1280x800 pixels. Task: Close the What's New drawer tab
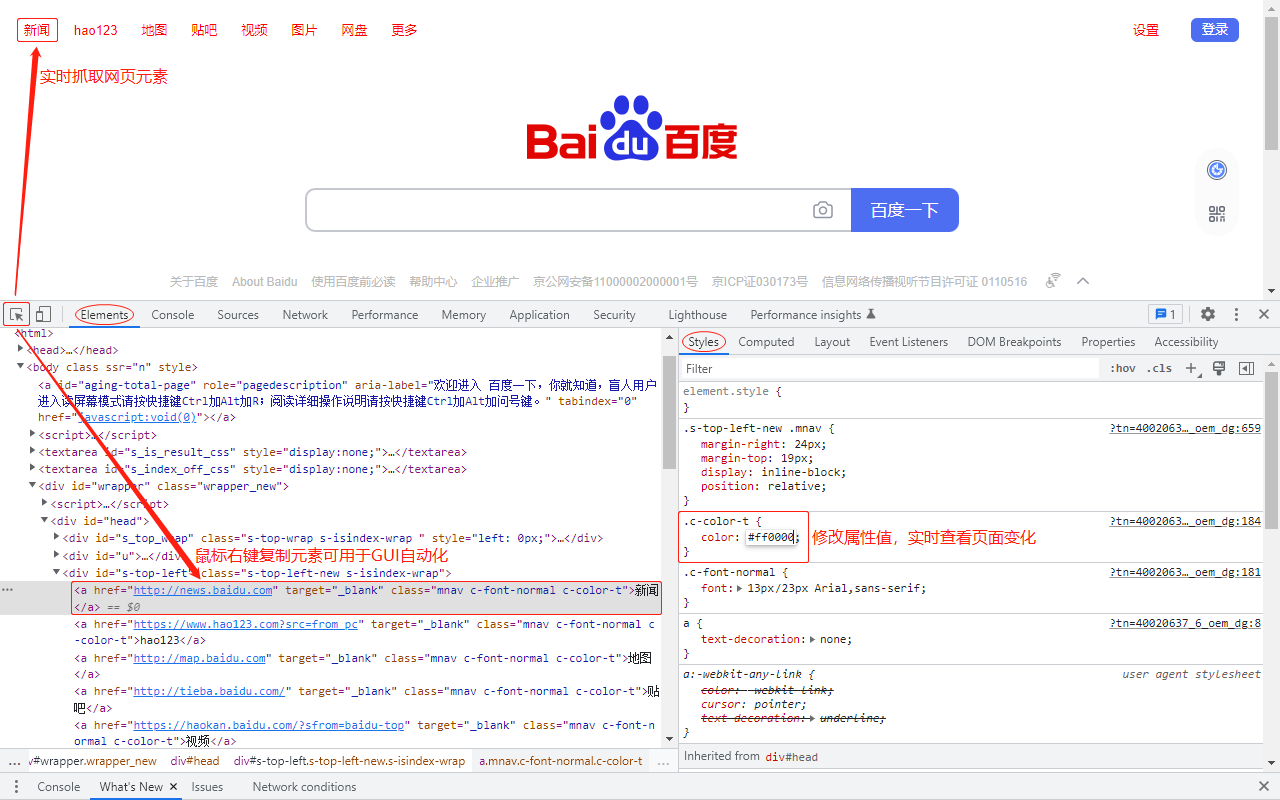coord(173,787)
